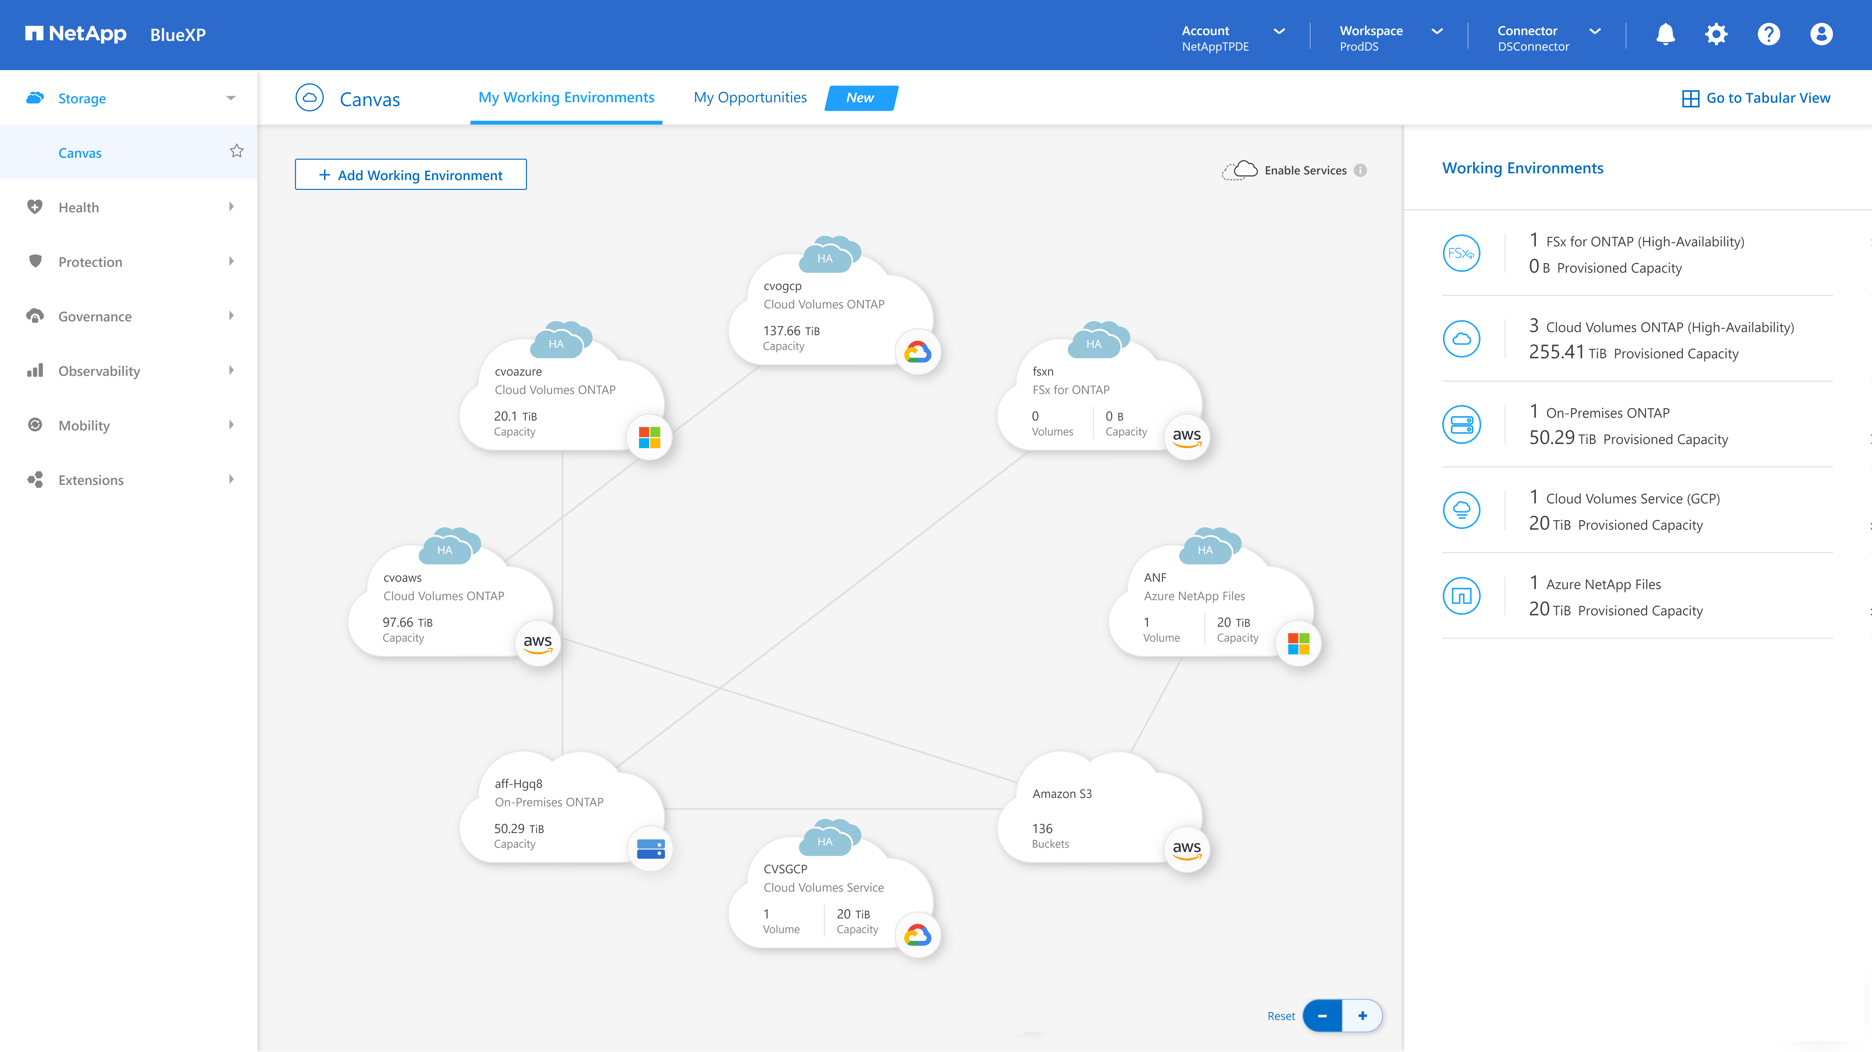Click the FSx for ONTAP summary icon
Image resolution: width=1872 pixels, height=1052 pixels.
pyautogui.click(x=1461, y=254)
